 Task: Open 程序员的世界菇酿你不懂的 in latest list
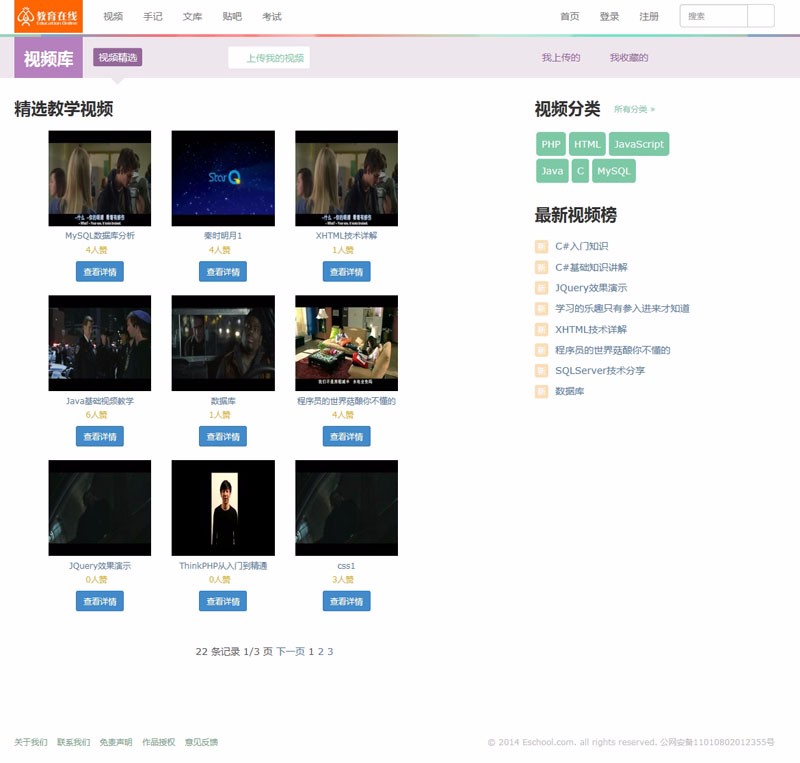click(613, 350)
